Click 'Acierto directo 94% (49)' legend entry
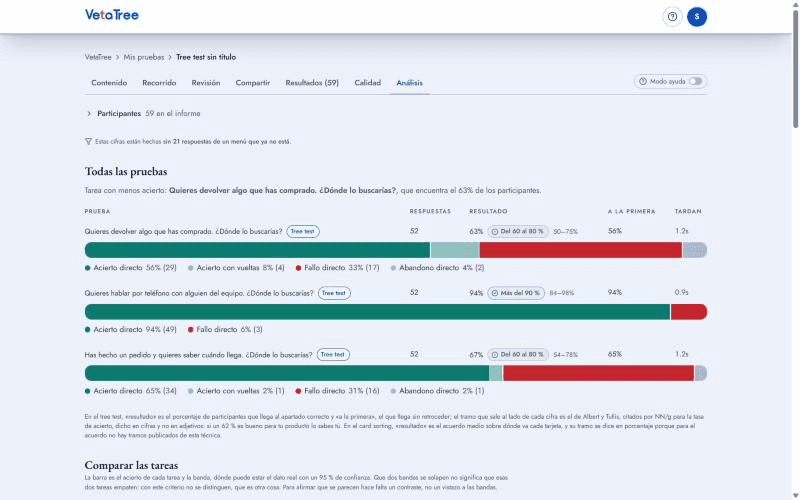Viewport: 800px width, 500px height. (x=131, y=330)
